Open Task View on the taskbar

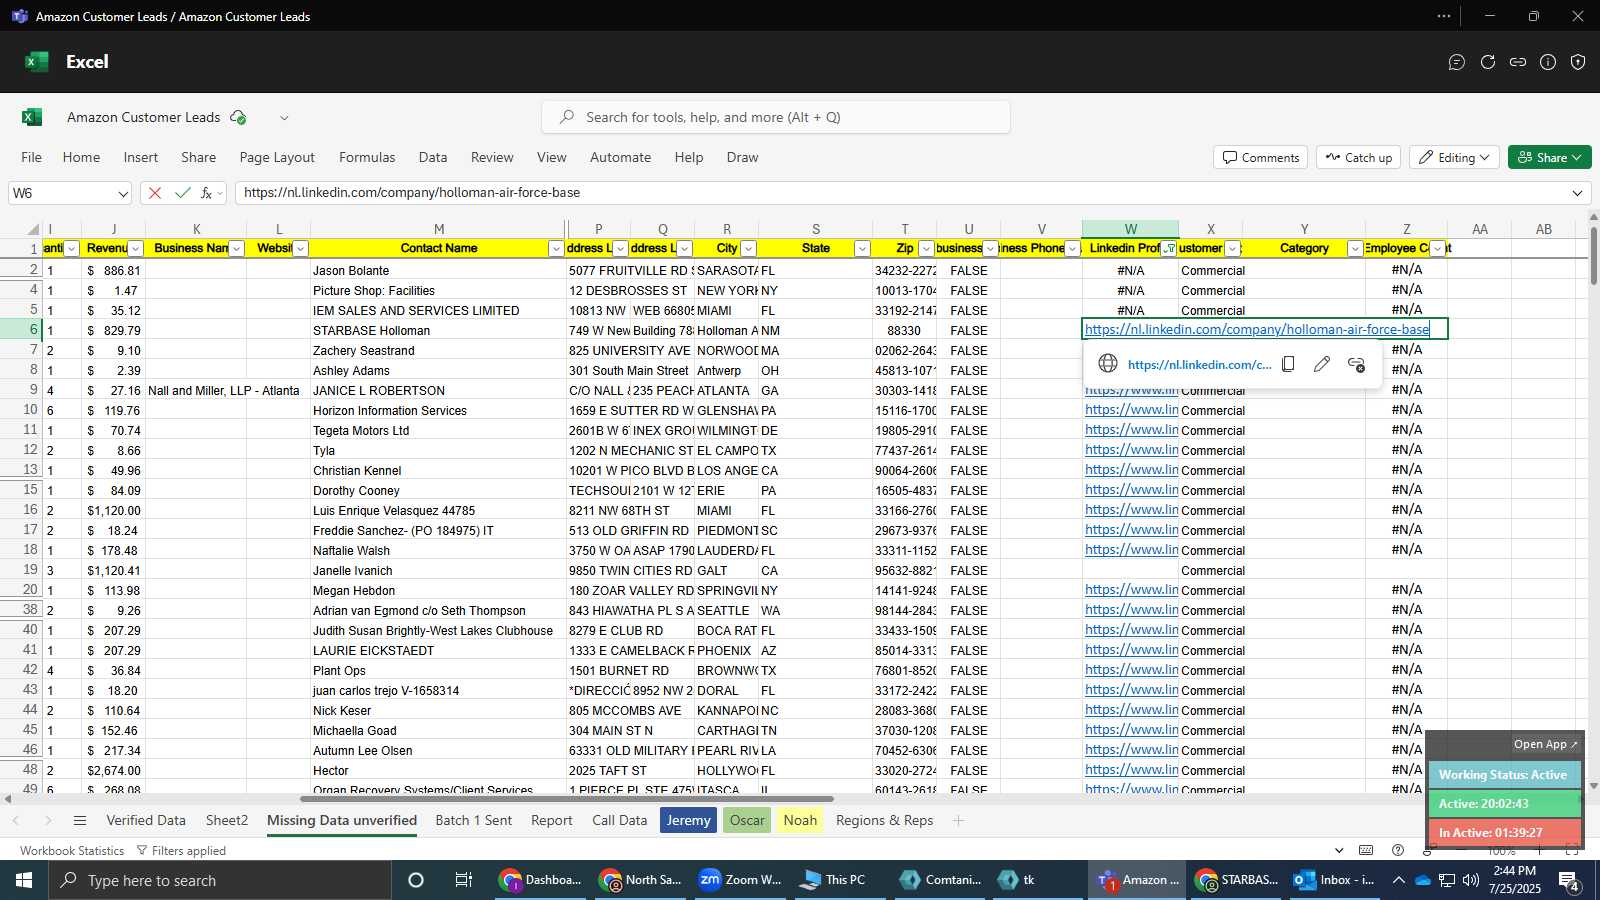[464, 880]
